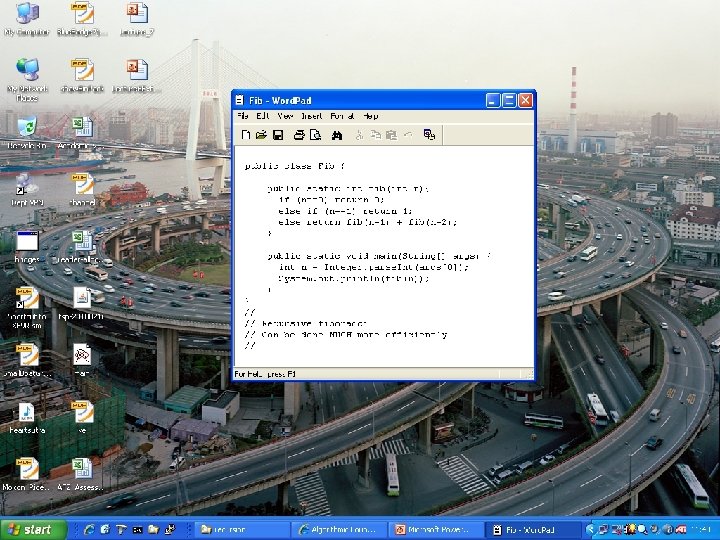Click the 'public static int fib(int n)' line
Image resolution: width=720 pixels, height=540 pixels.
(348, 188)
